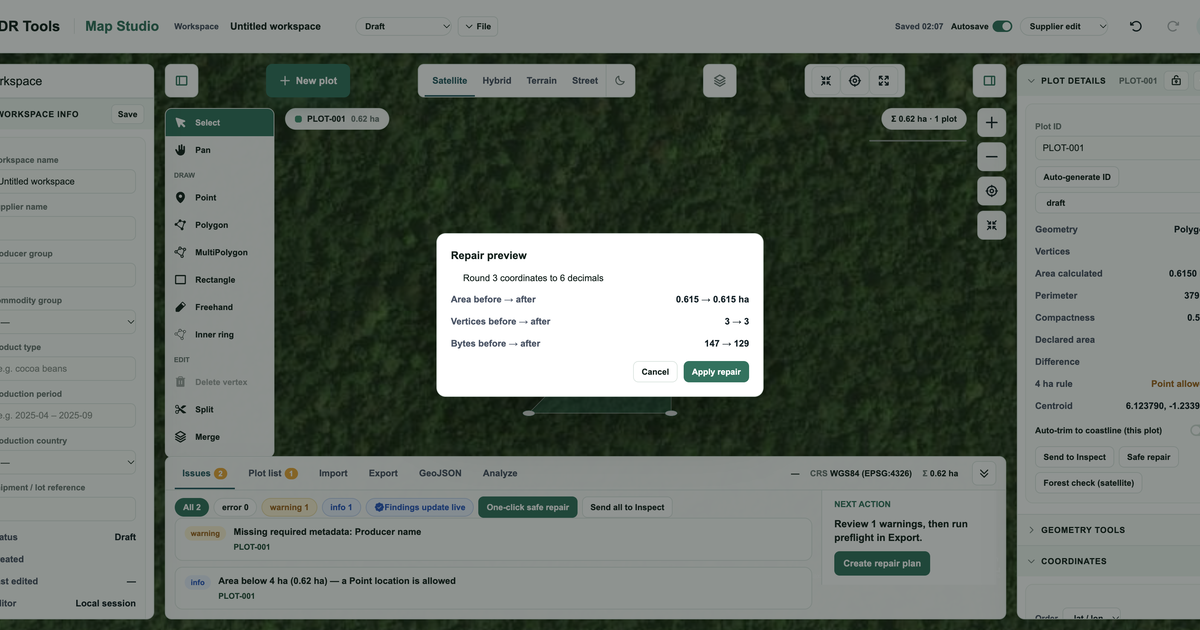Expand map to fullscreen icon

[x=884, y=81]
